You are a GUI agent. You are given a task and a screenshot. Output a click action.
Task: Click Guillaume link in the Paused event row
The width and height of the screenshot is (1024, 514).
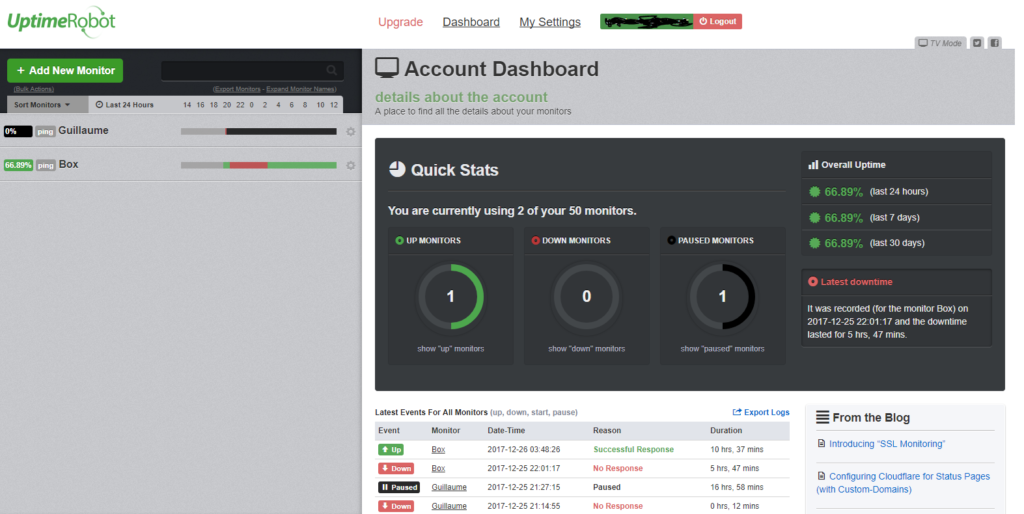click(449, 487)
